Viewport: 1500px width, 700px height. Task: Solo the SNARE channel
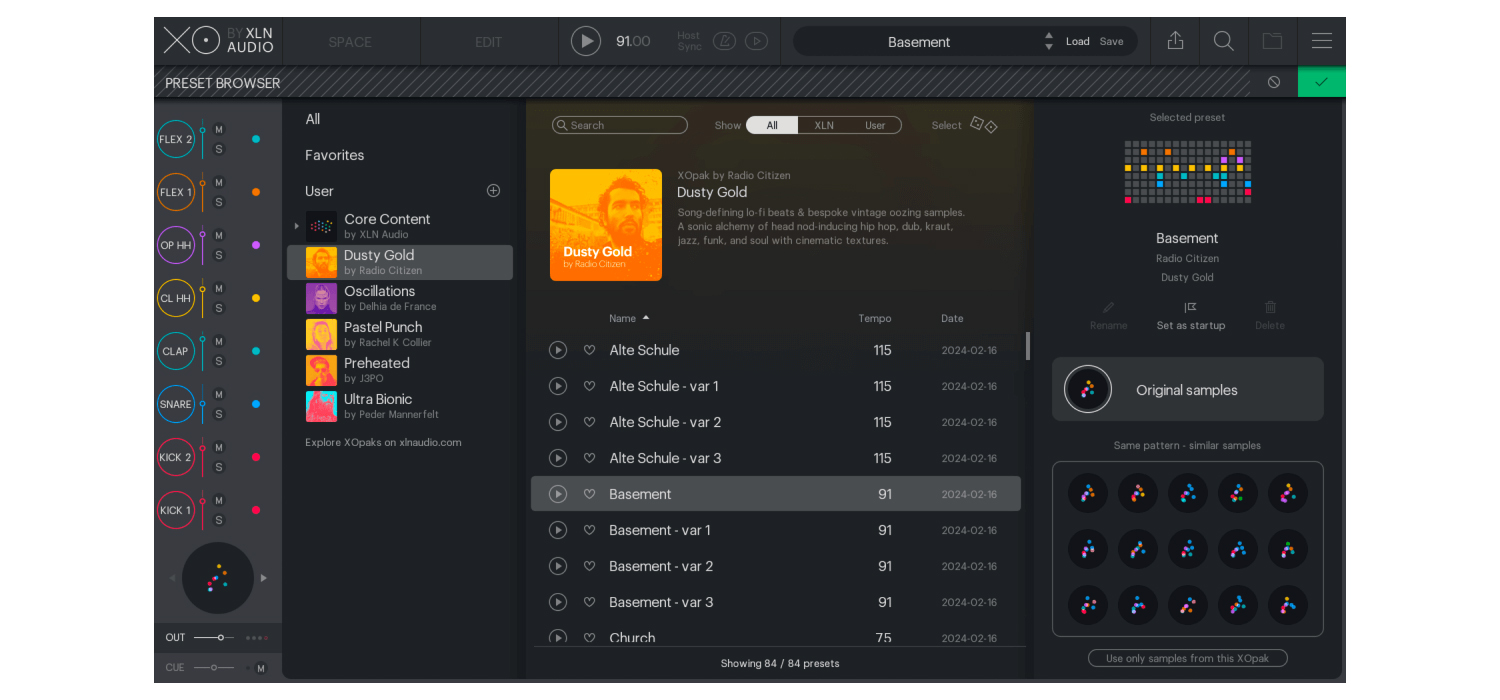coord(219,414)
